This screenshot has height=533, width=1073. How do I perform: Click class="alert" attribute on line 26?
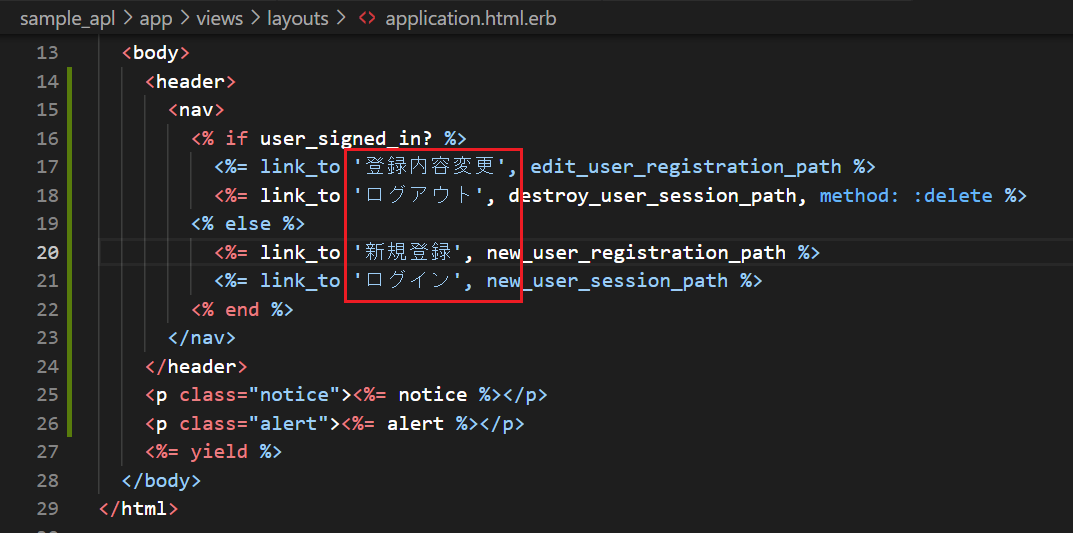click(255, 424)
